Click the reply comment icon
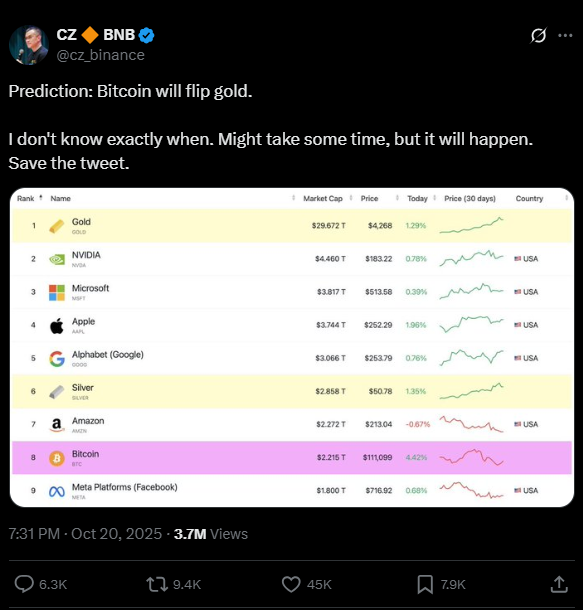Screen dimensions: 583x610 [x=24, y=584]
